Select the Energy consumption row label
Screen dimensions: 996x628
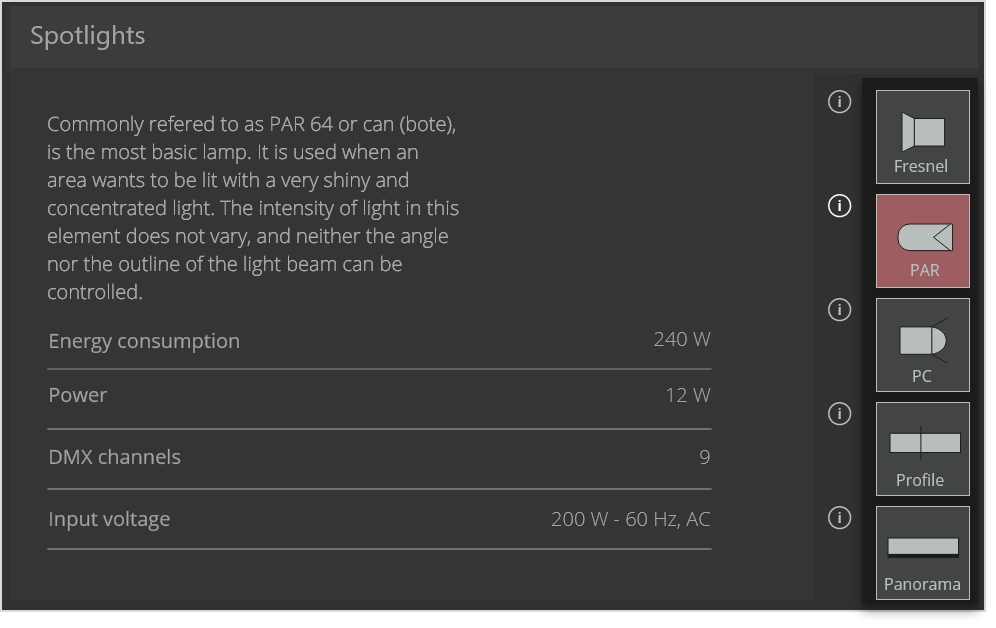[x=144, y=341]
